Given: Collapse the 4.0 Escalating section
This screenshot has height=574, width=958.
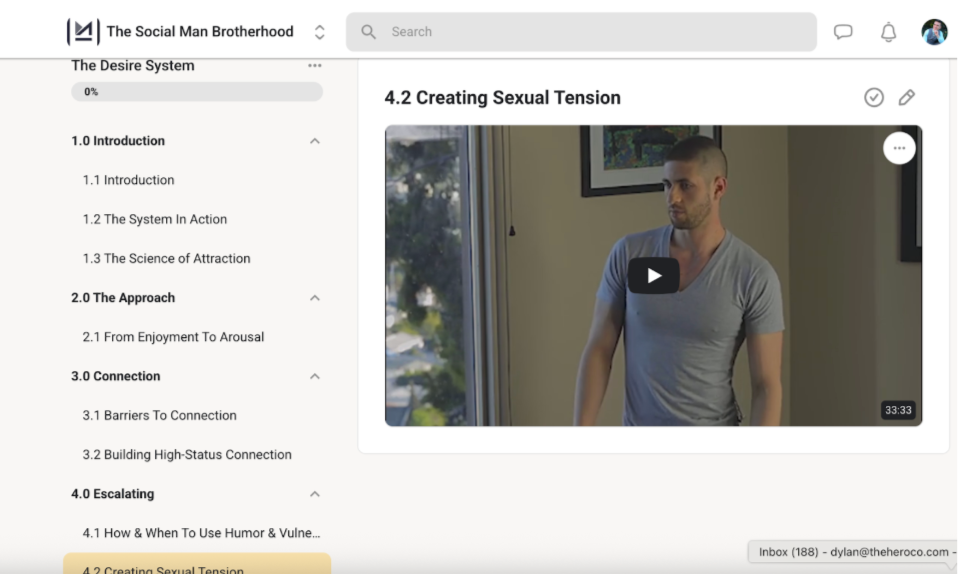Looking at the screenshot, I should tap(315, 494).
